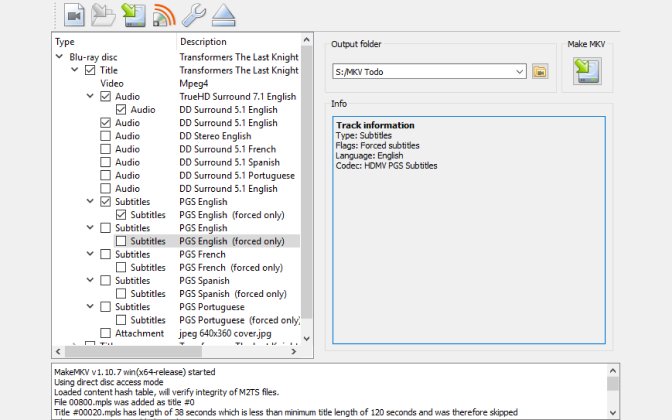
Task: Check the PGS Portuguese subtitles box
Action: 105,307
